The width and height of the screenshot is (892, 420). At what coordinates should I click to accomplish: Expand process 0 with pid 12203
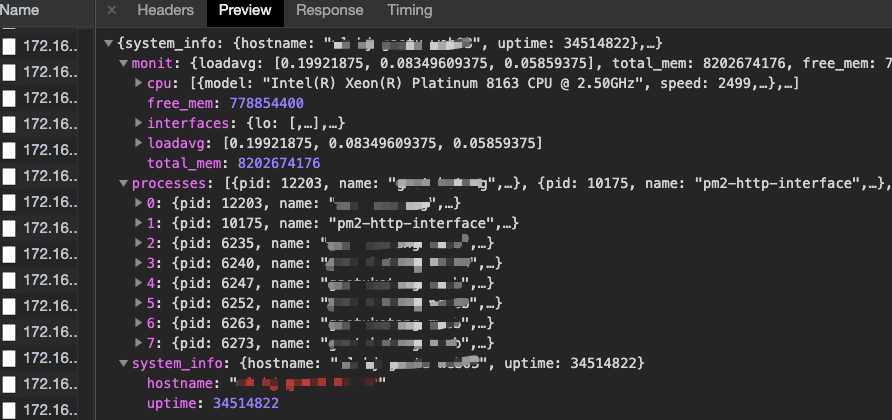click(138, 203)
